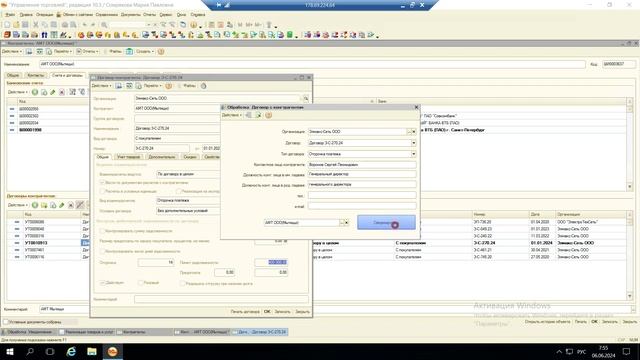The image size is (640, 360).
Task: Clear the Организация field with its X button
Action: [x=414, y=132]
